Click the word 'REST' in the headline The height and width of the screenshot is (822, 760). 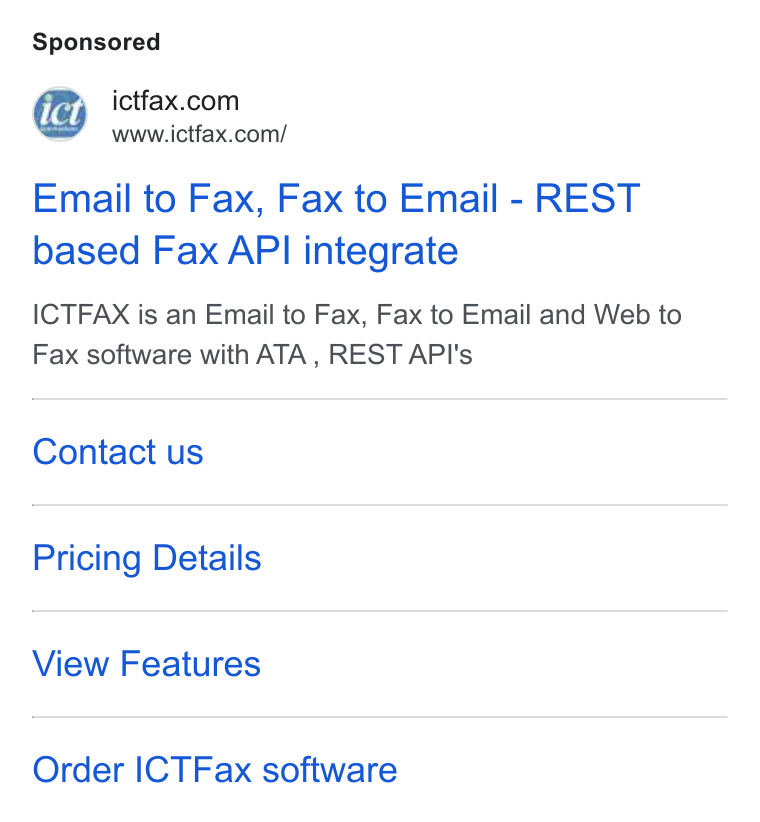[x=588, y=198]
